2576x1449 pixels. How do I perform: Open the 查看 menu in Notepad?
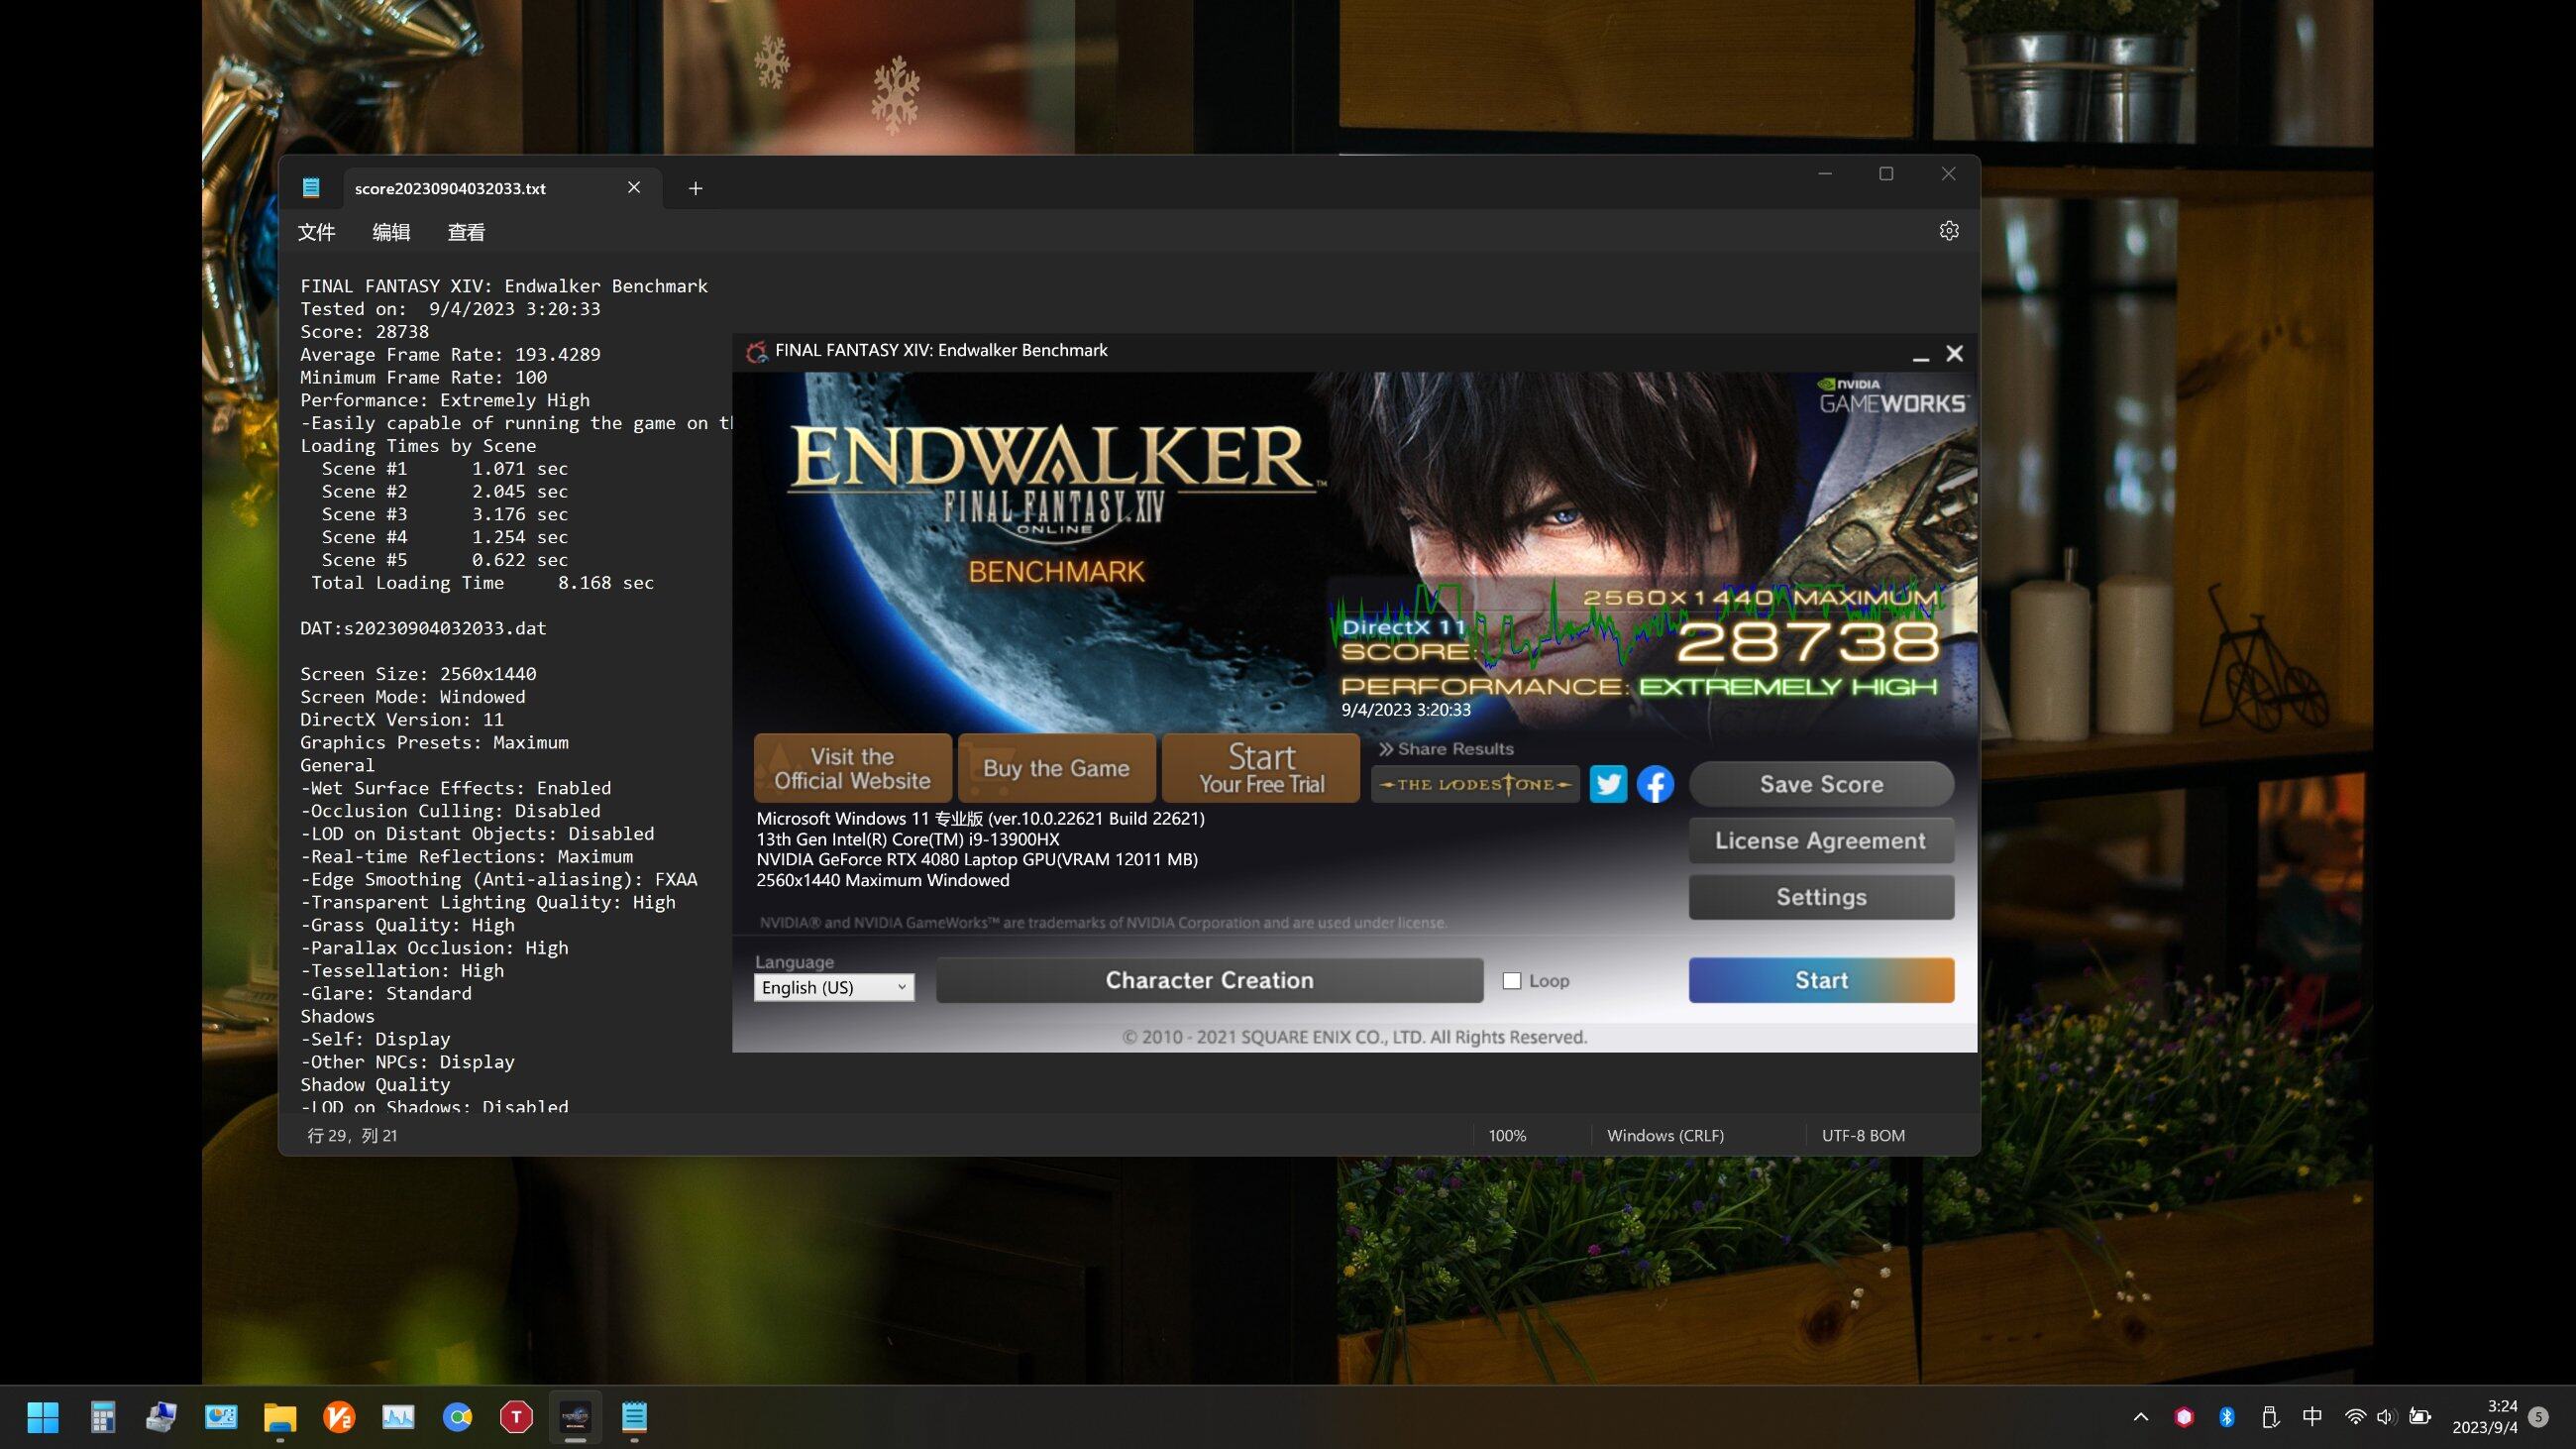466,232
